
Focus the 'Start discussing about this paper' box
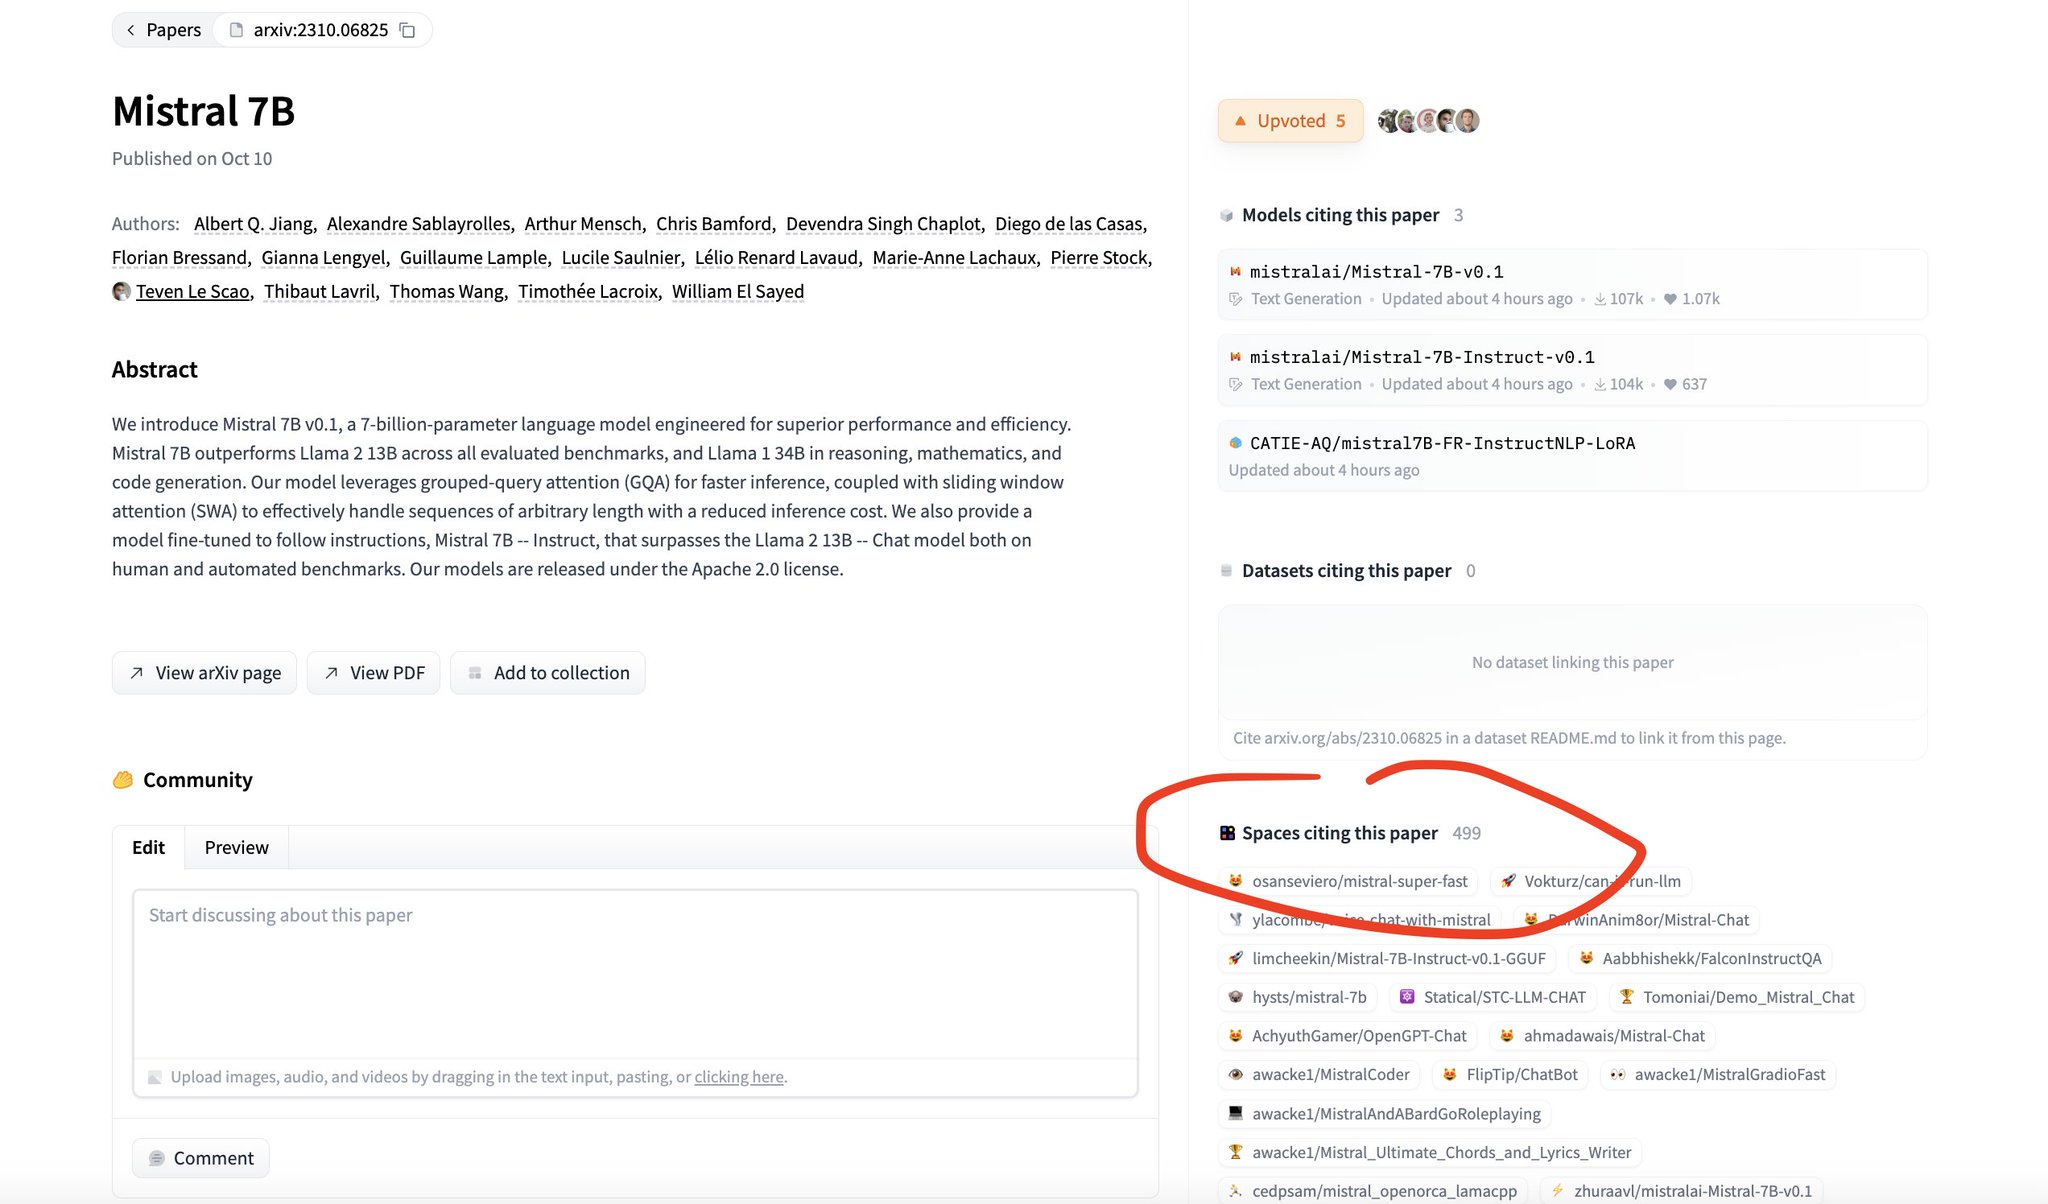point(636,974)
